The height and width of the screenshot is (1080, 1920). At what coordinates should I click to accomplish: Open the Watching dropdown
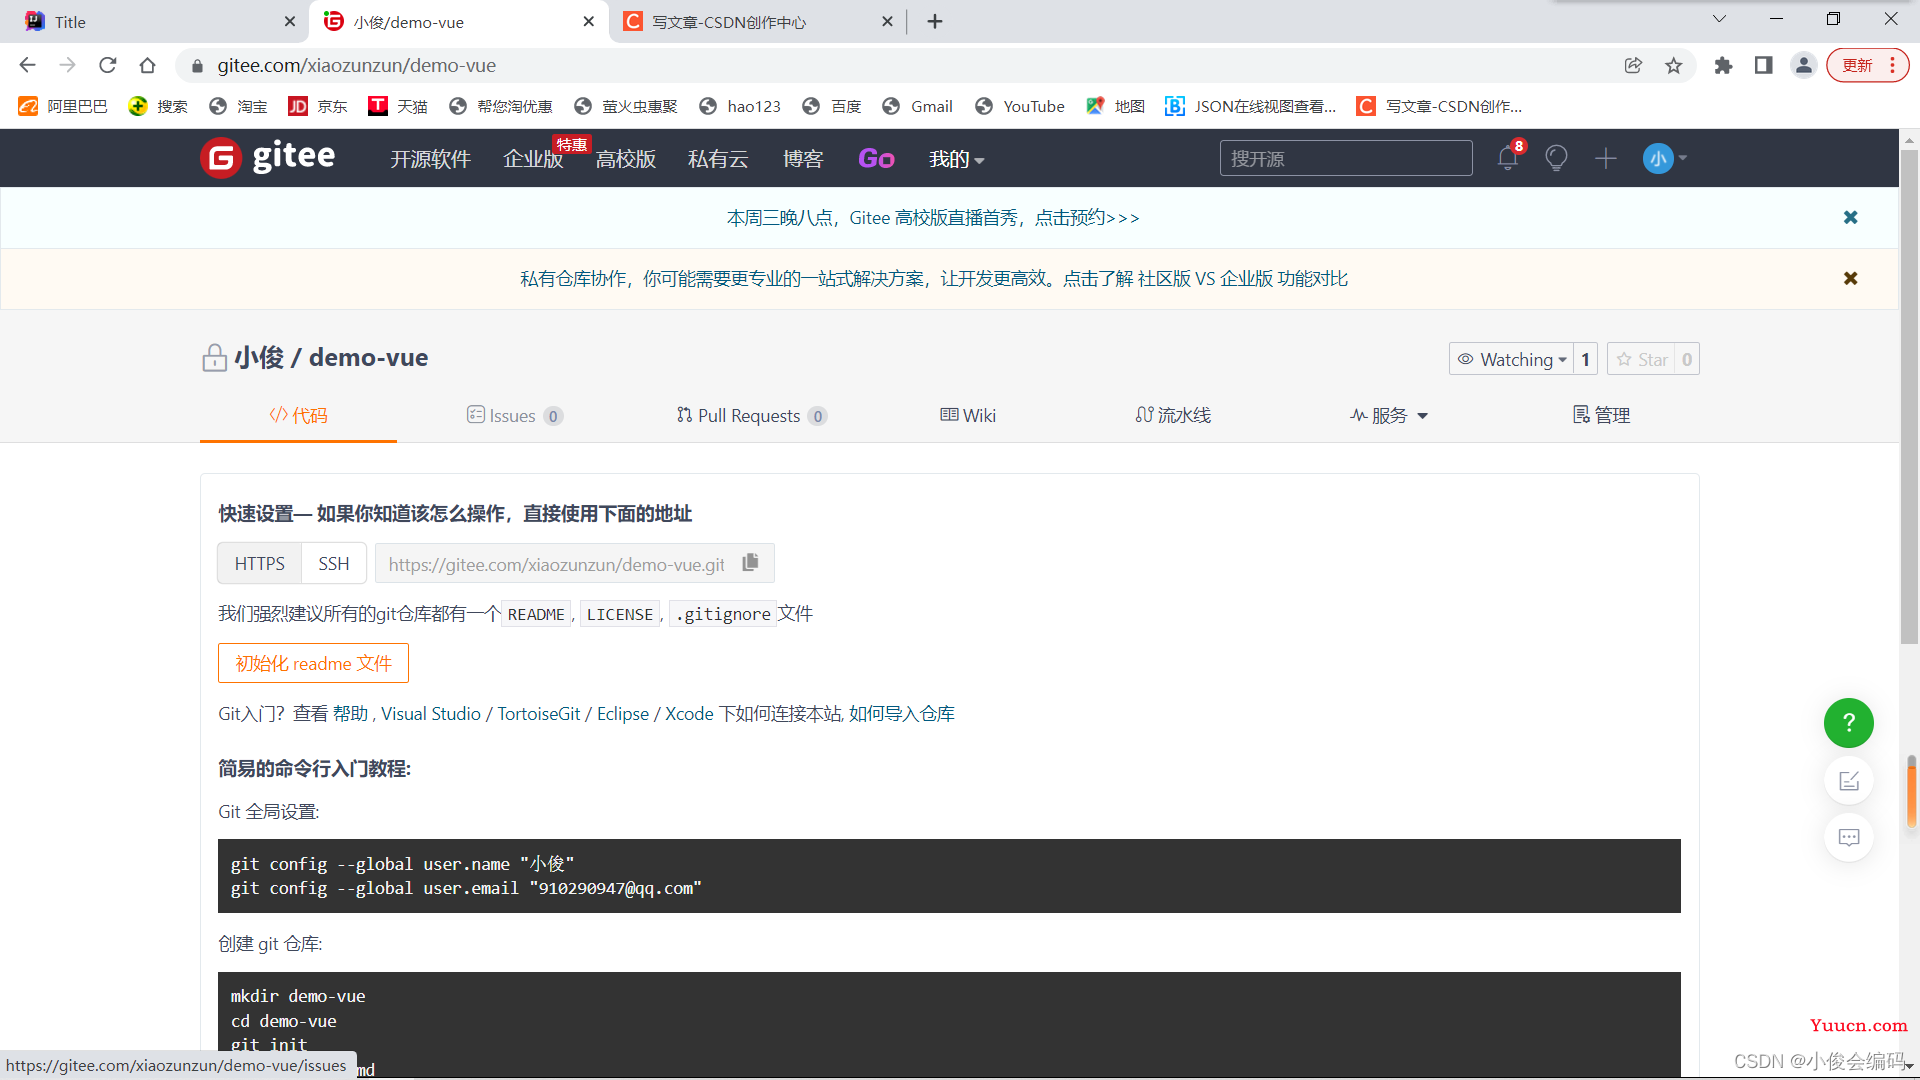point(1511,359)
